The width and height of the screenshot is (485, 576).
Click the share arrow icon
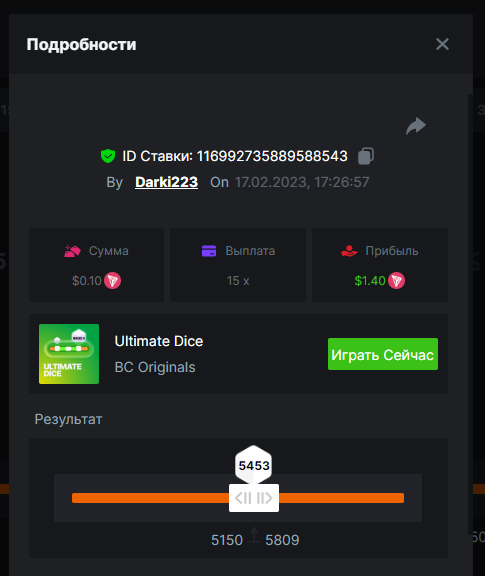click(416, 126)
